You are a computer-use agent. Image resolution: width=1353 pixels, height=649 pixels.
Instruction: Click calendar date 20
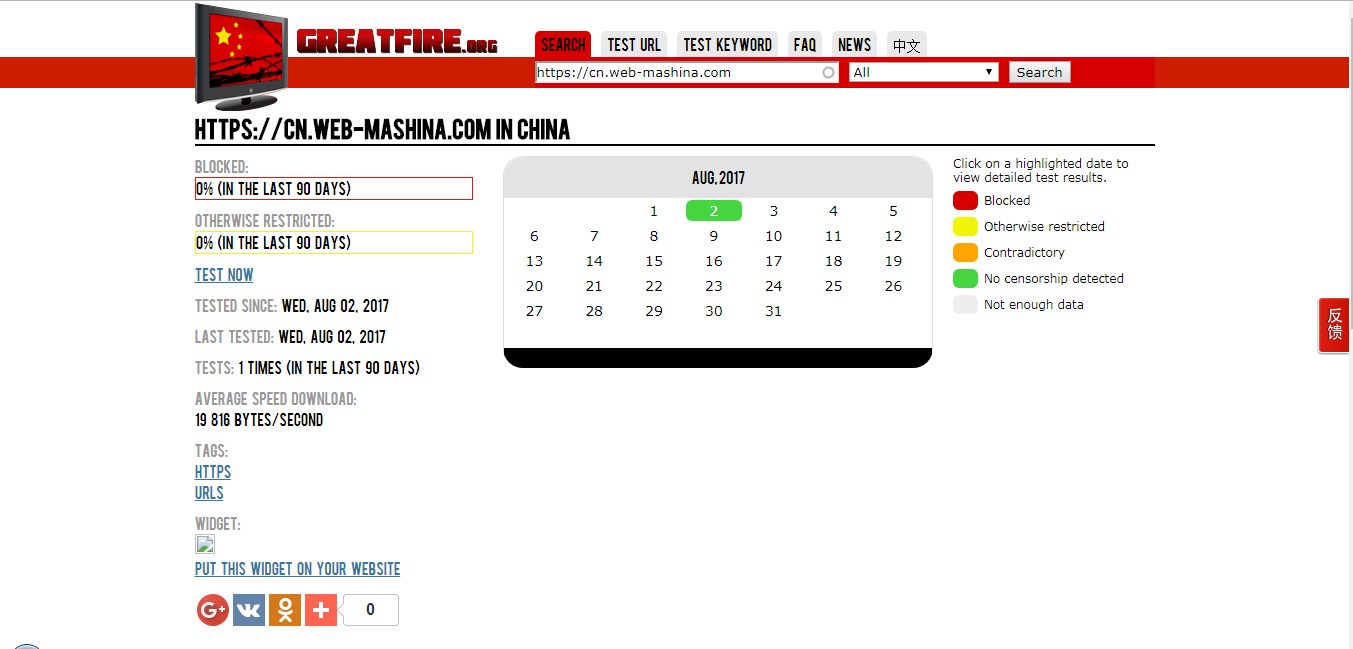click(534, 286)
